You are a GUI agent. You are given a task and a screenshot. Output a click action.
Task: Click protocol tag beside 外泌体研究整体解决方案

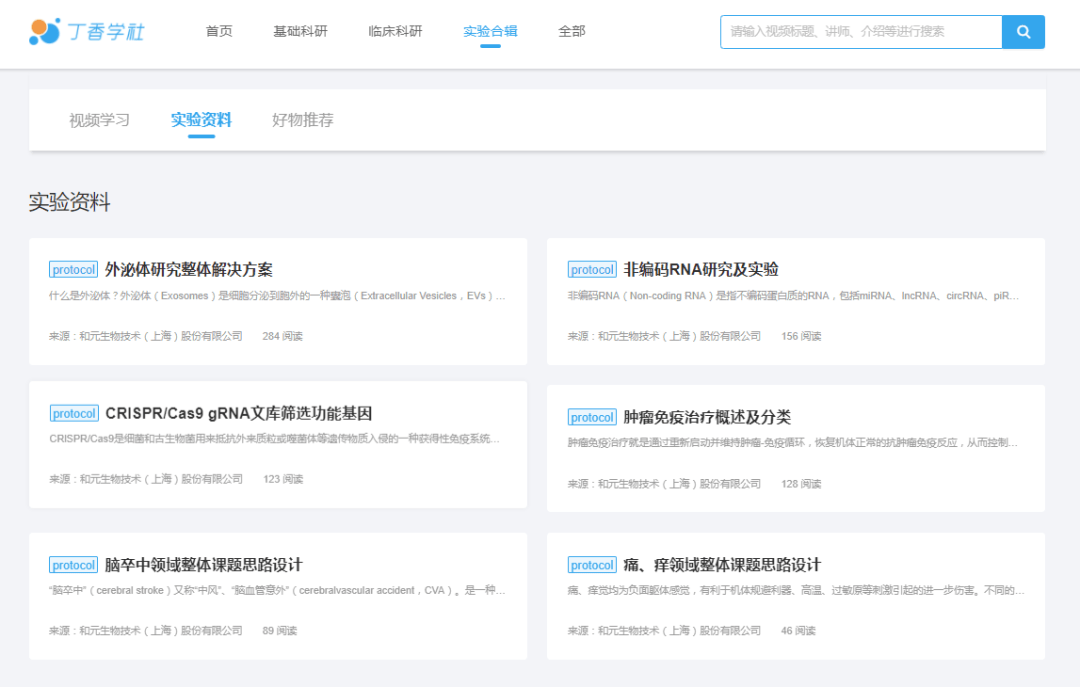tap(73, 270)
